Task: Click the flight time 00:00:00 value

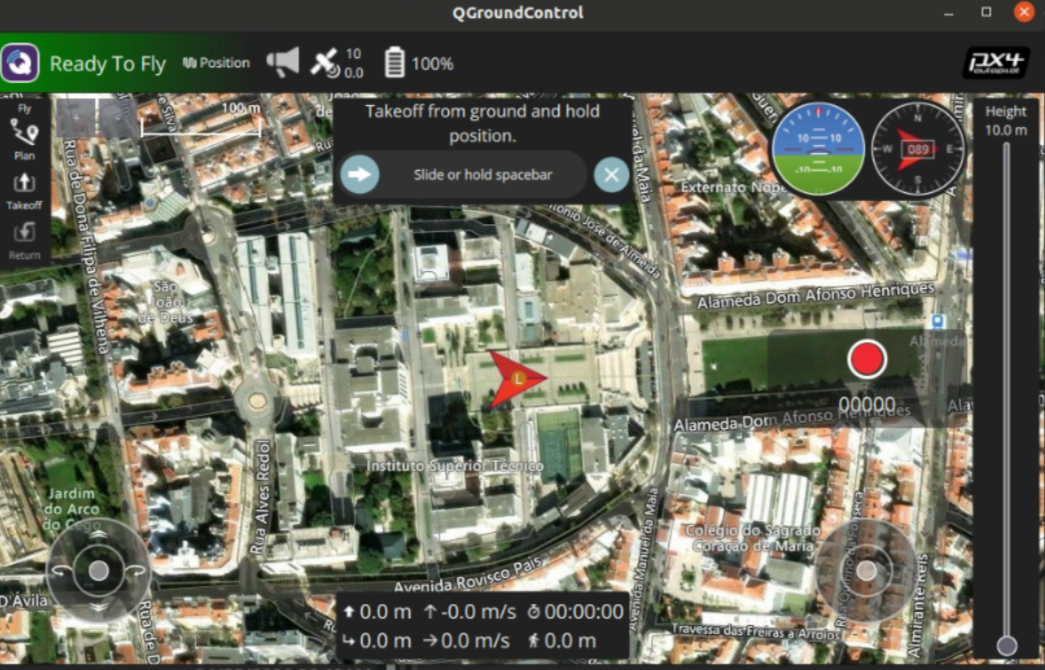Action: [x=576, y=612]
